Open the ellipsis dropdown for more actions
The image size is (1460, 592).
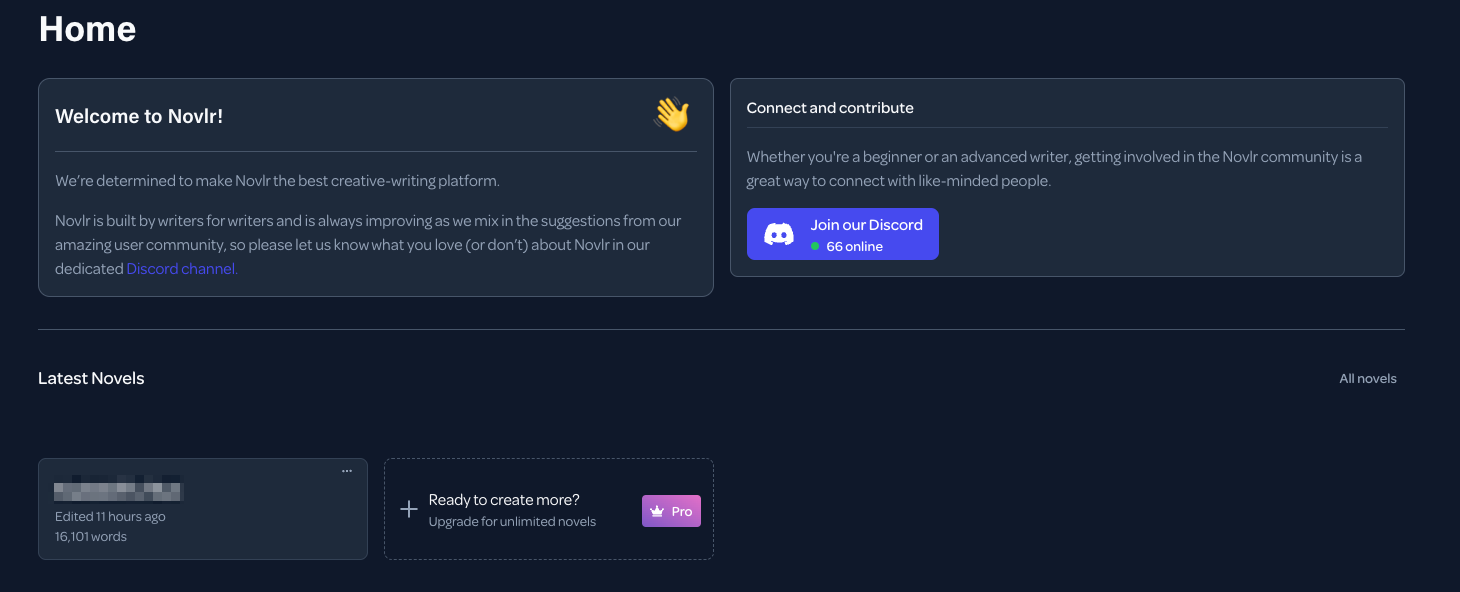click(x=347, y=470)
